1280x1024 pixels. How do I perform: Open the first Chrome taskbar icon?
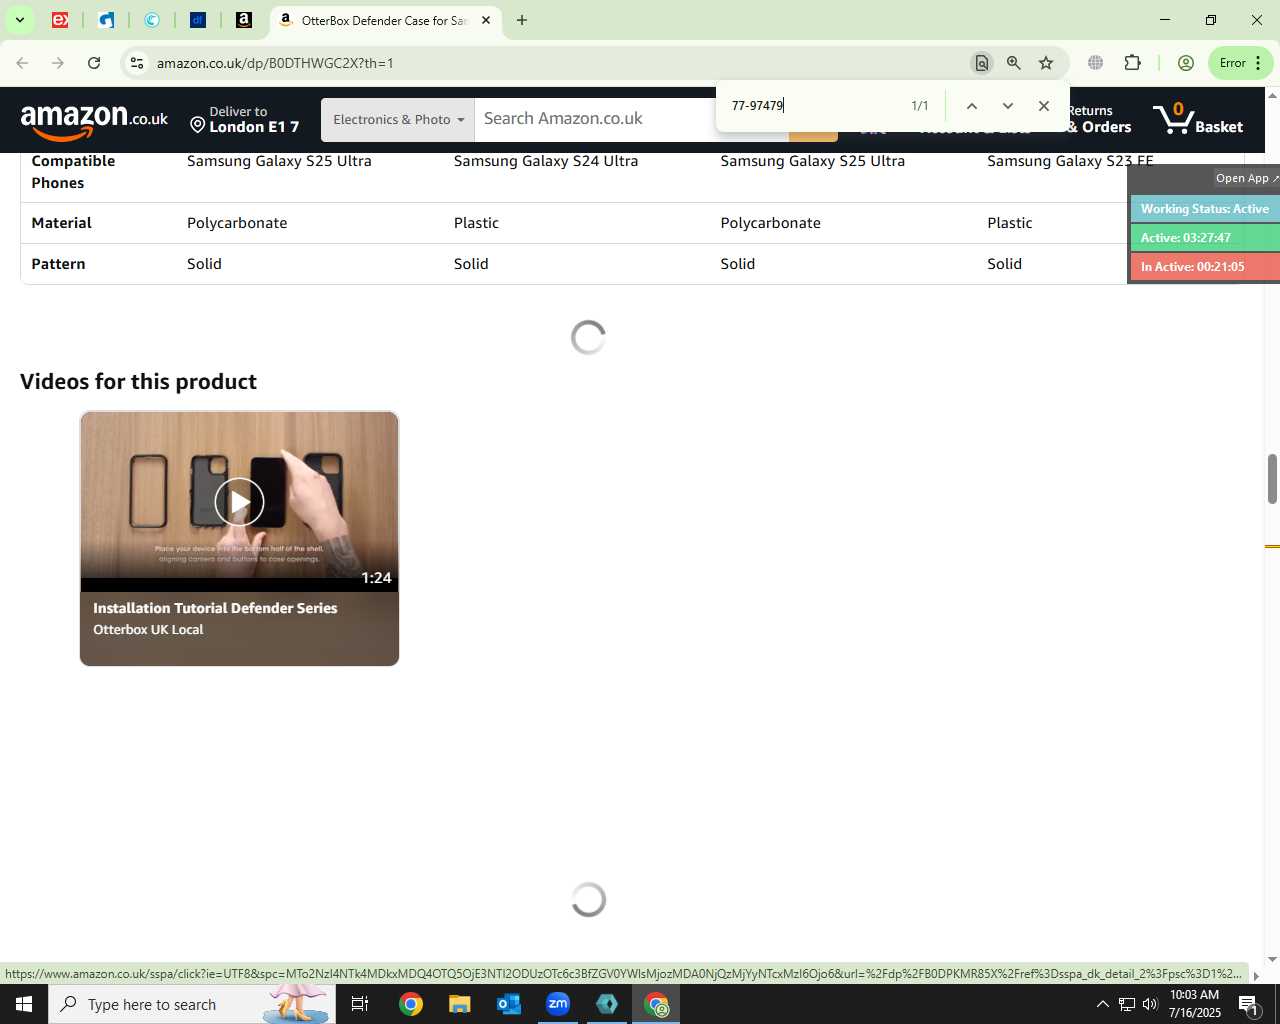tap(411, 1004)
